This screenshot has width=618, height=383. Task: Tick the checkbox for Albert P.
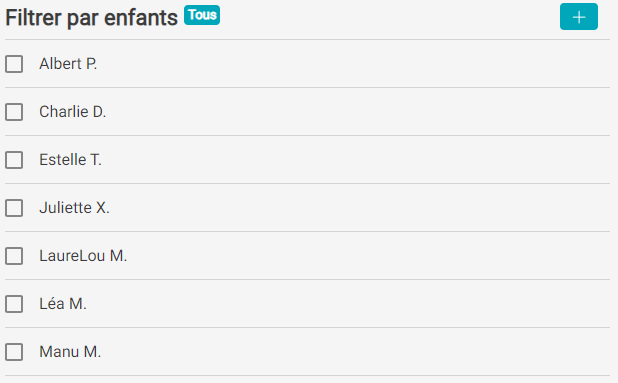pos(14,64)
